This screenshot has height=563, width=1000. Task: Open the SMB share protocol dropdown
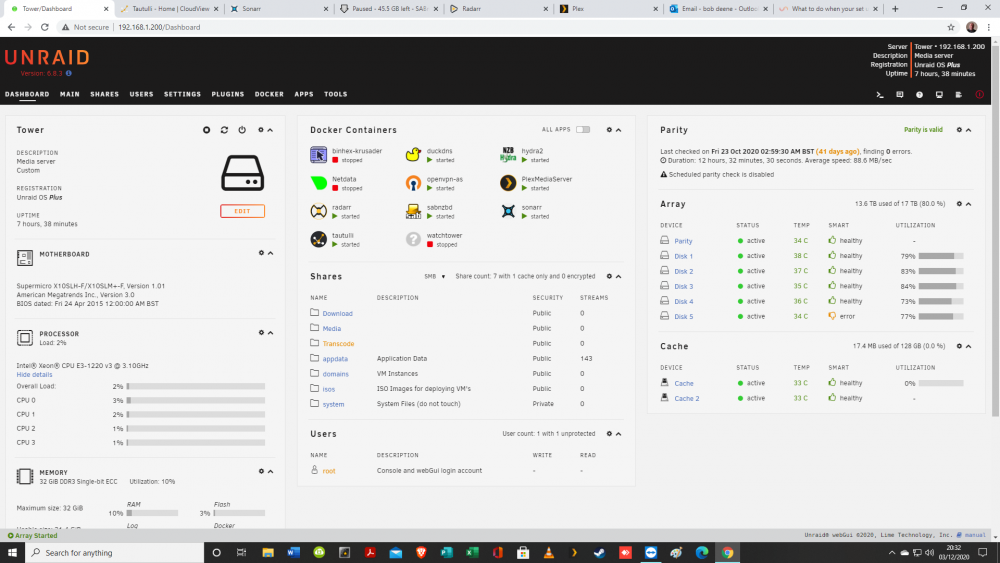pyautogui.click(x=435, y=277)
